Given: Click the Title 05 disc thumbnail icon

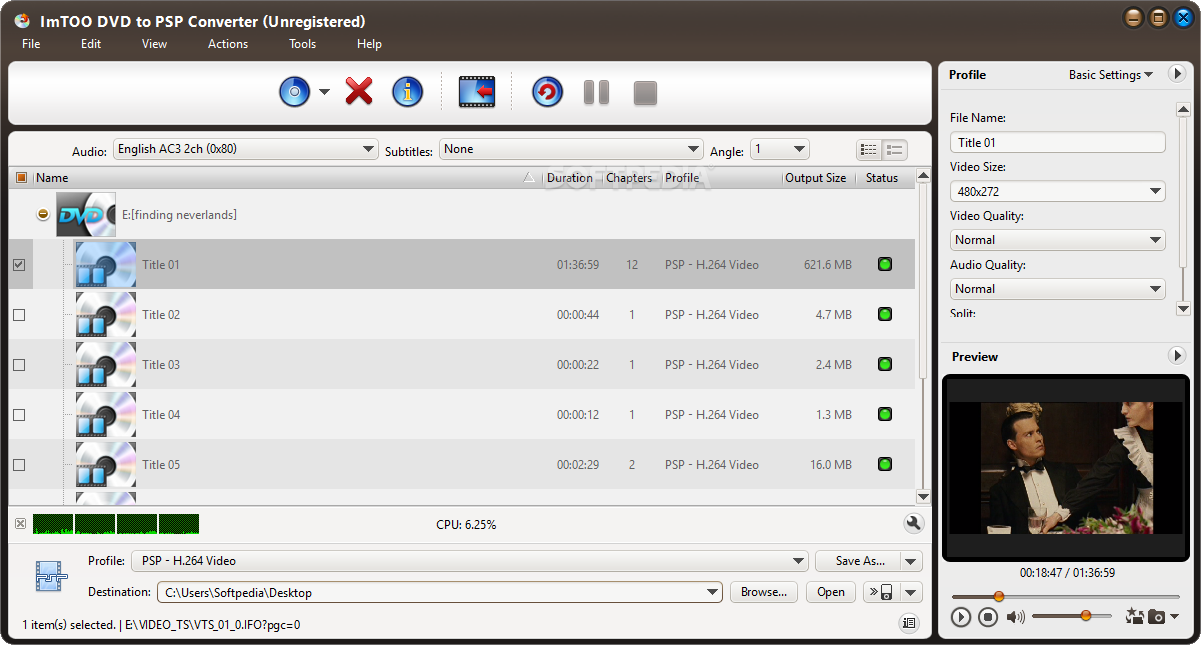Looking at the screenshot, I should tap(105, 465).
